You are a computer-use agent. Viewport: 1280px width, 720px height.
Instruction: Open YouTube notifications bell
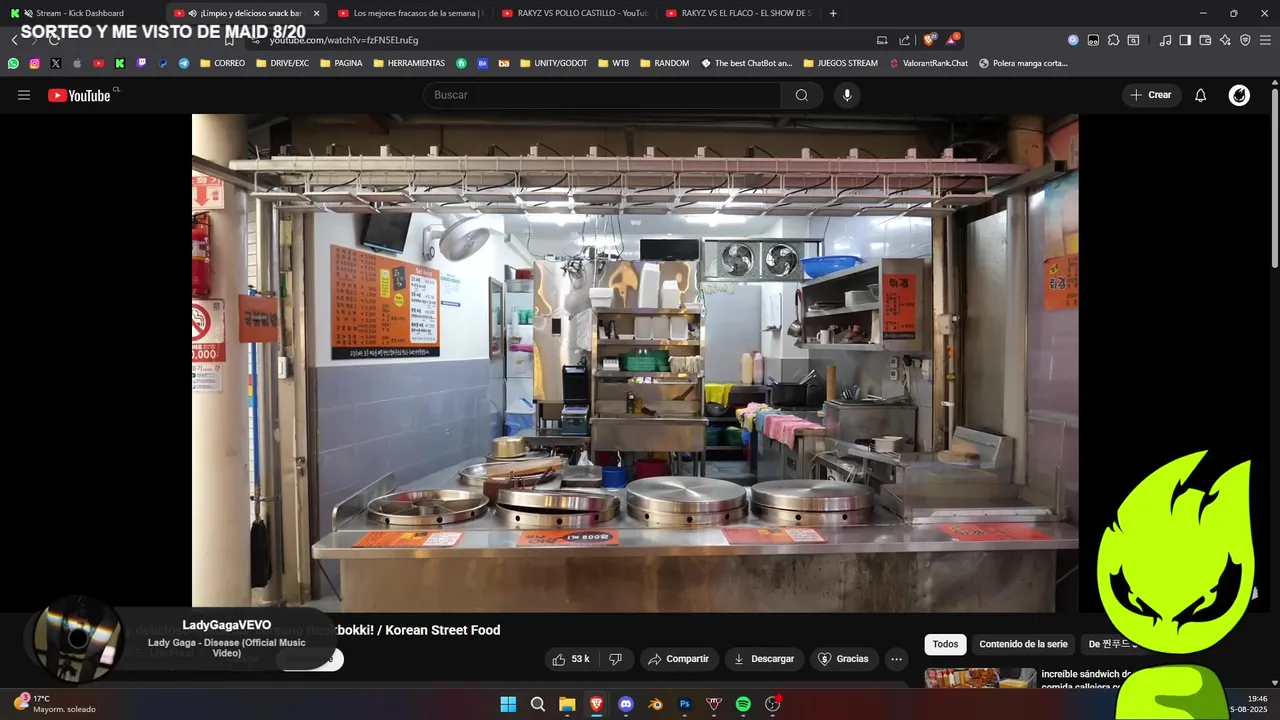coord(1201,95)
